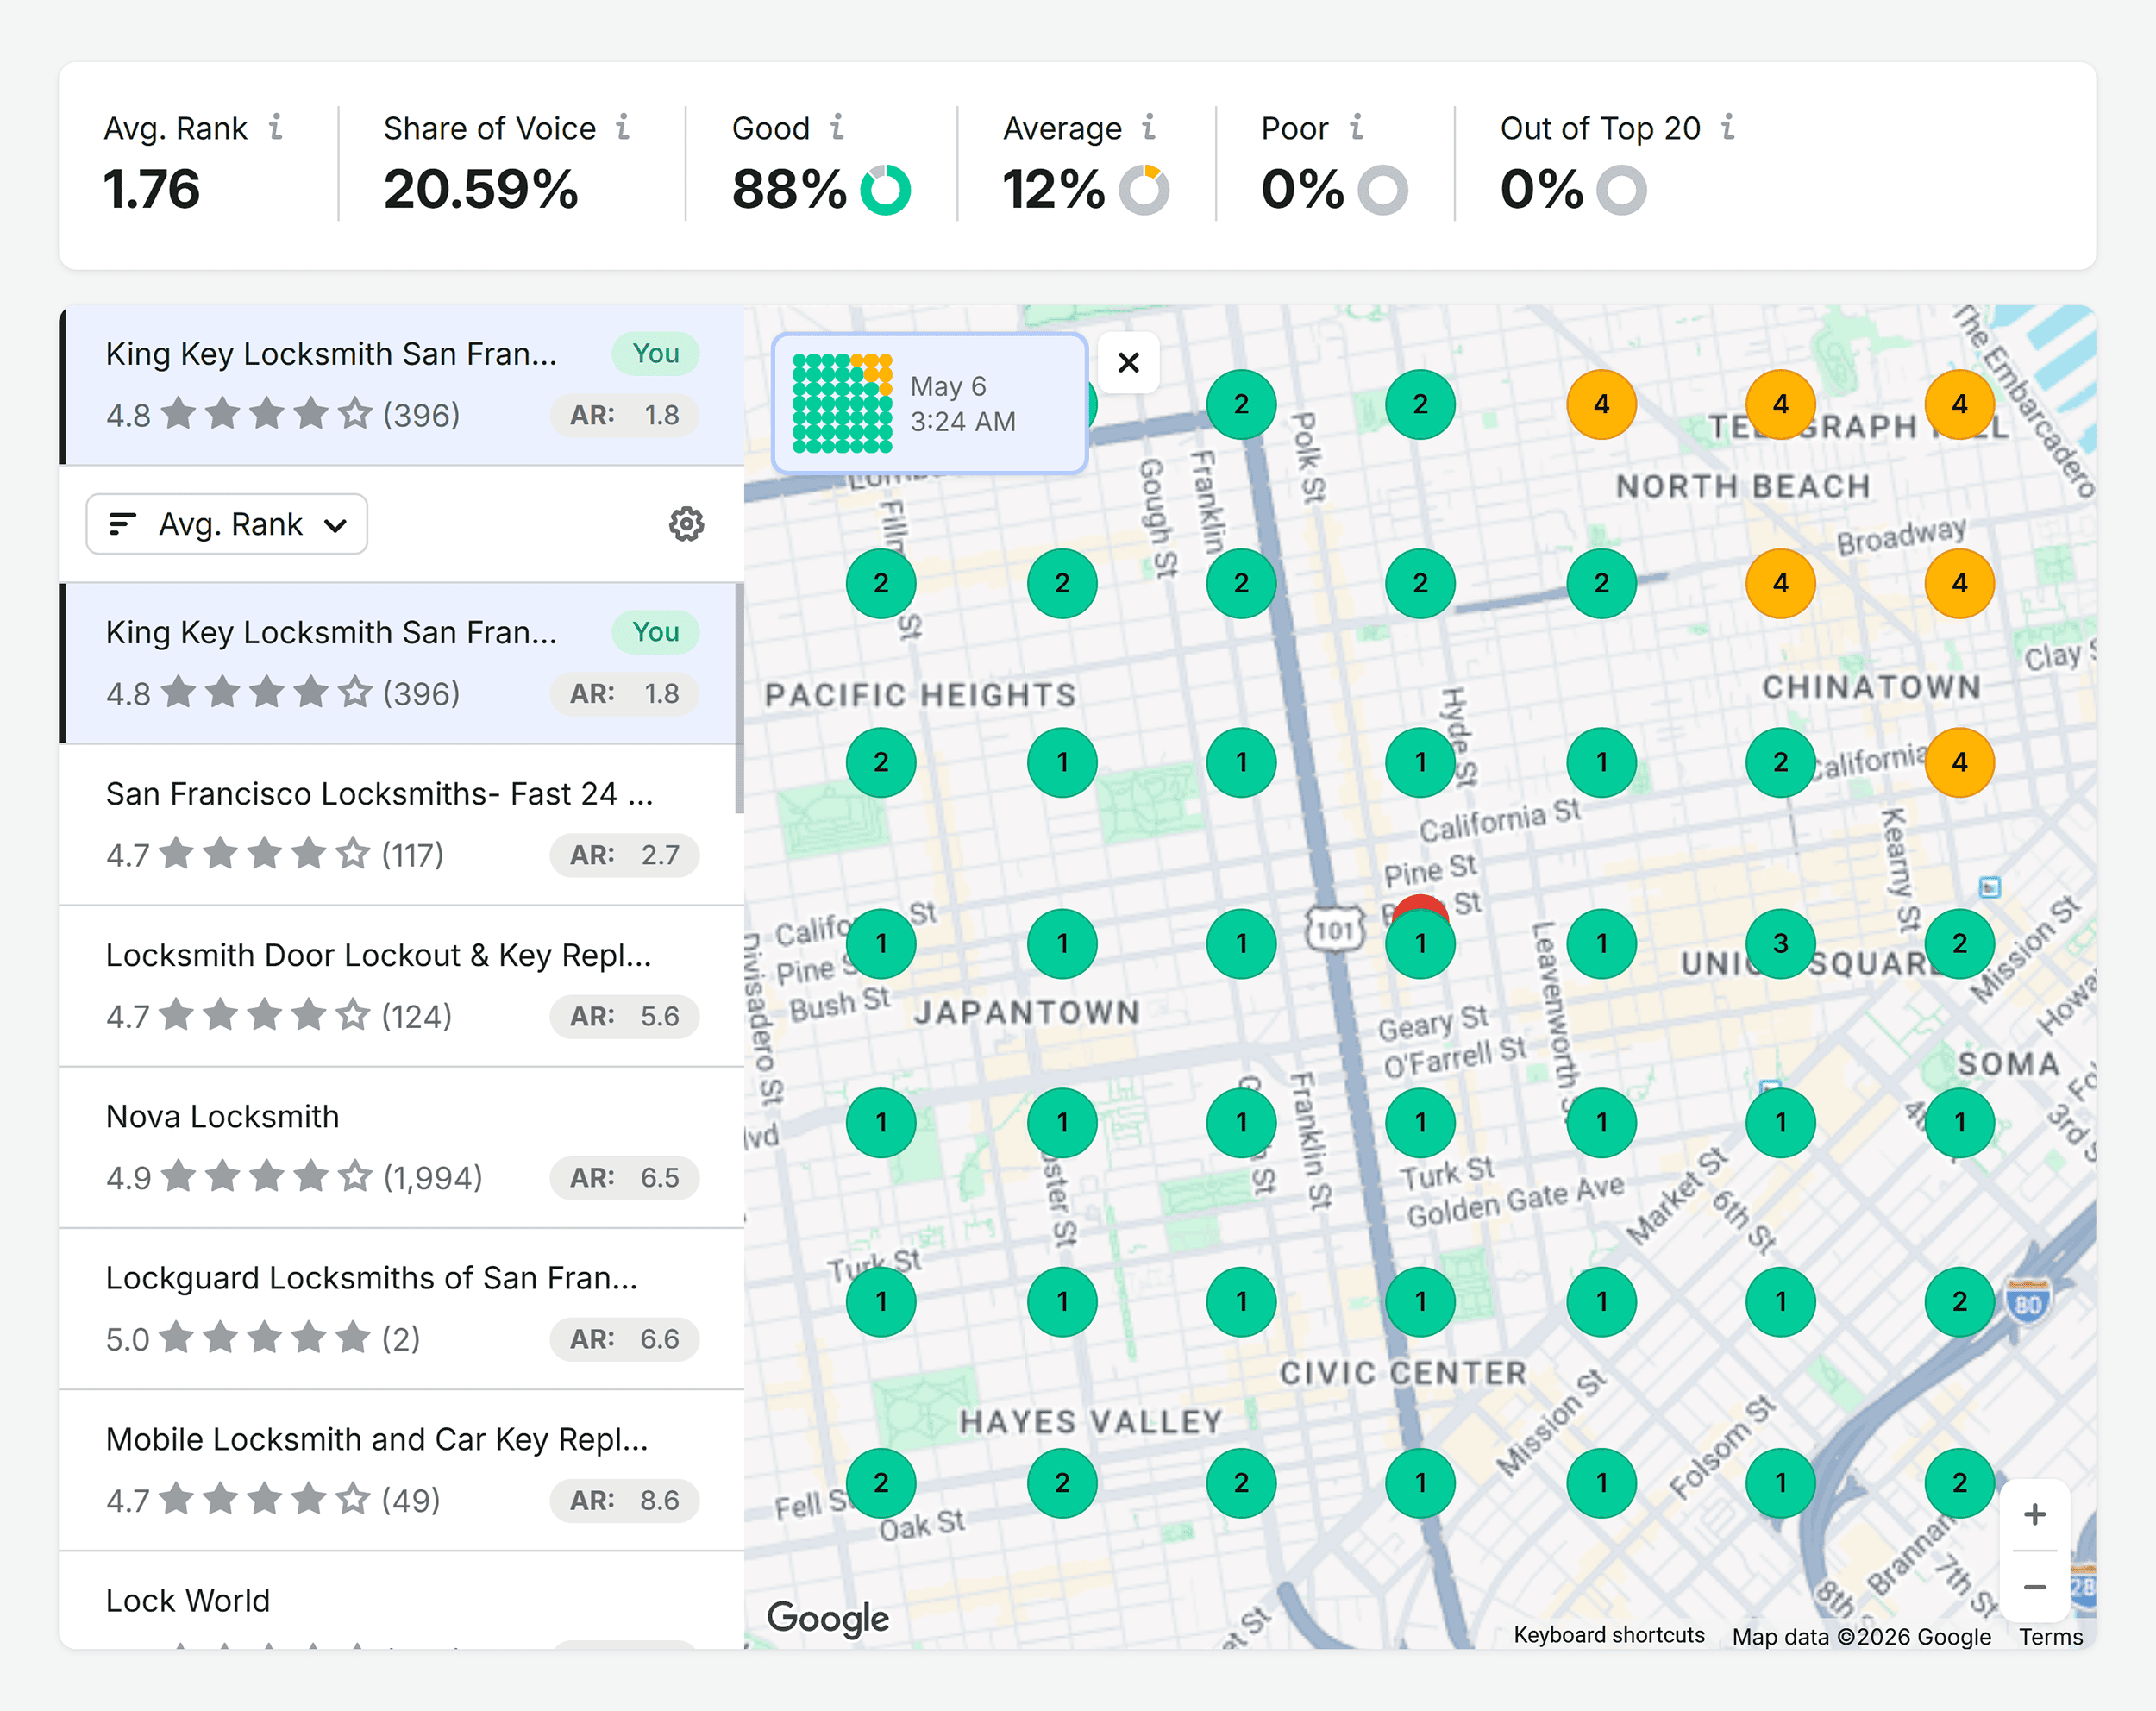Screen dimensions: 2156x1711
Task: Click the rank 2 pin near Fell St
Action: [x=881, y=1482]
